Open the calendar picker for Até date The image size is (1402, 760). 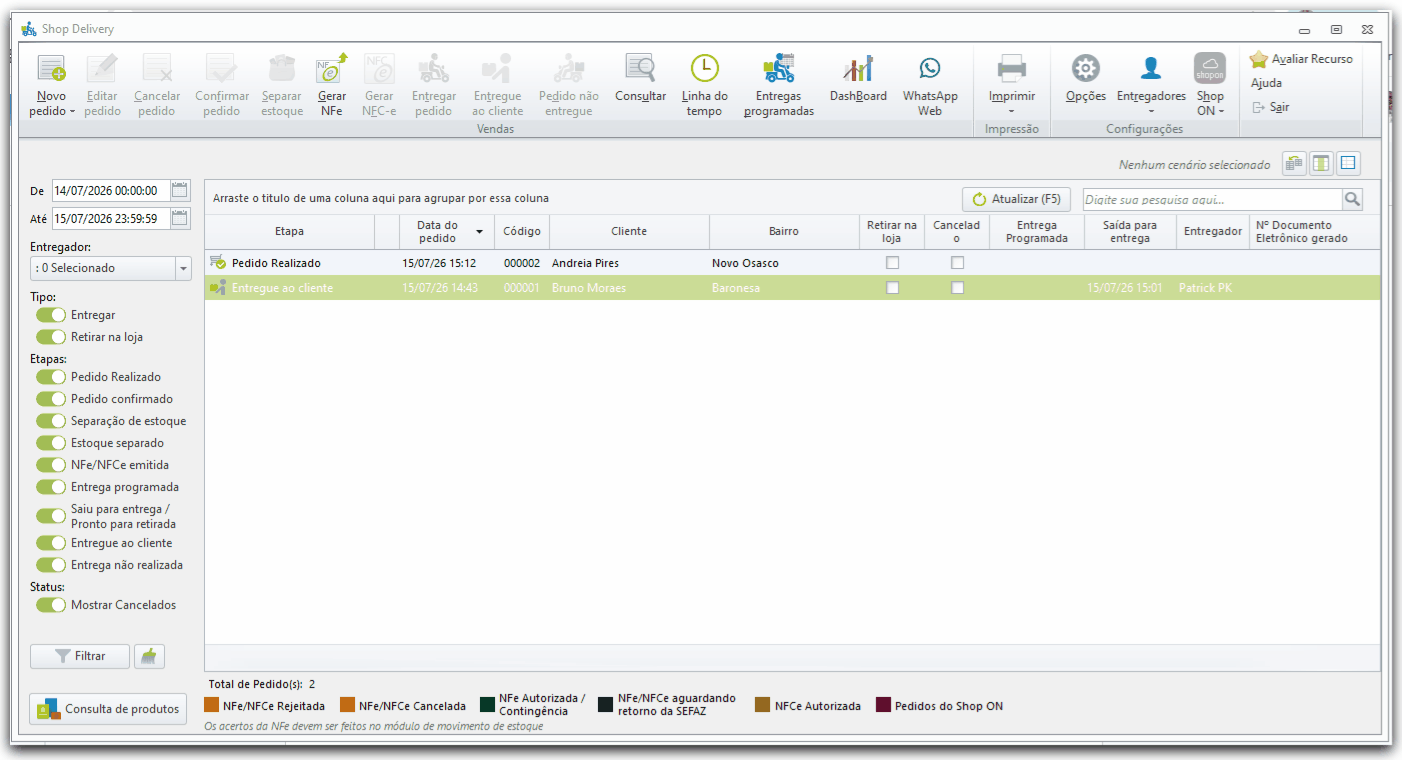click(180, 218)
